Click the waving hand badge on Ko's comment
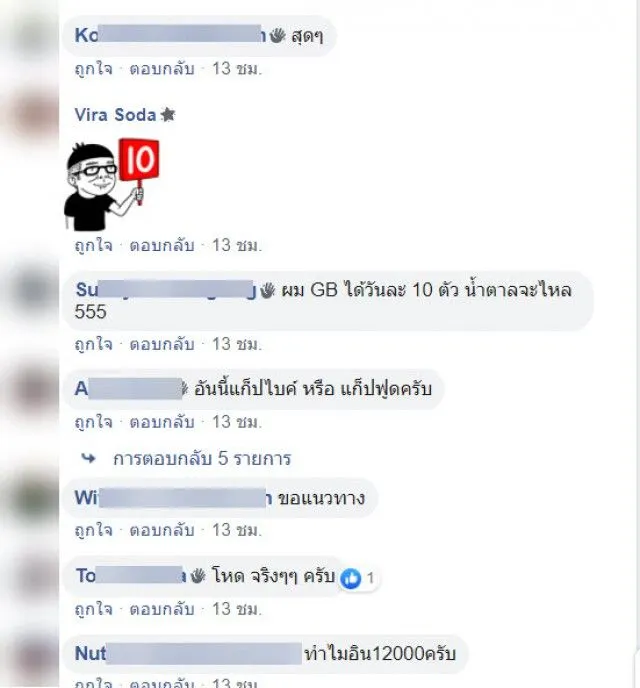 (277, 36)
